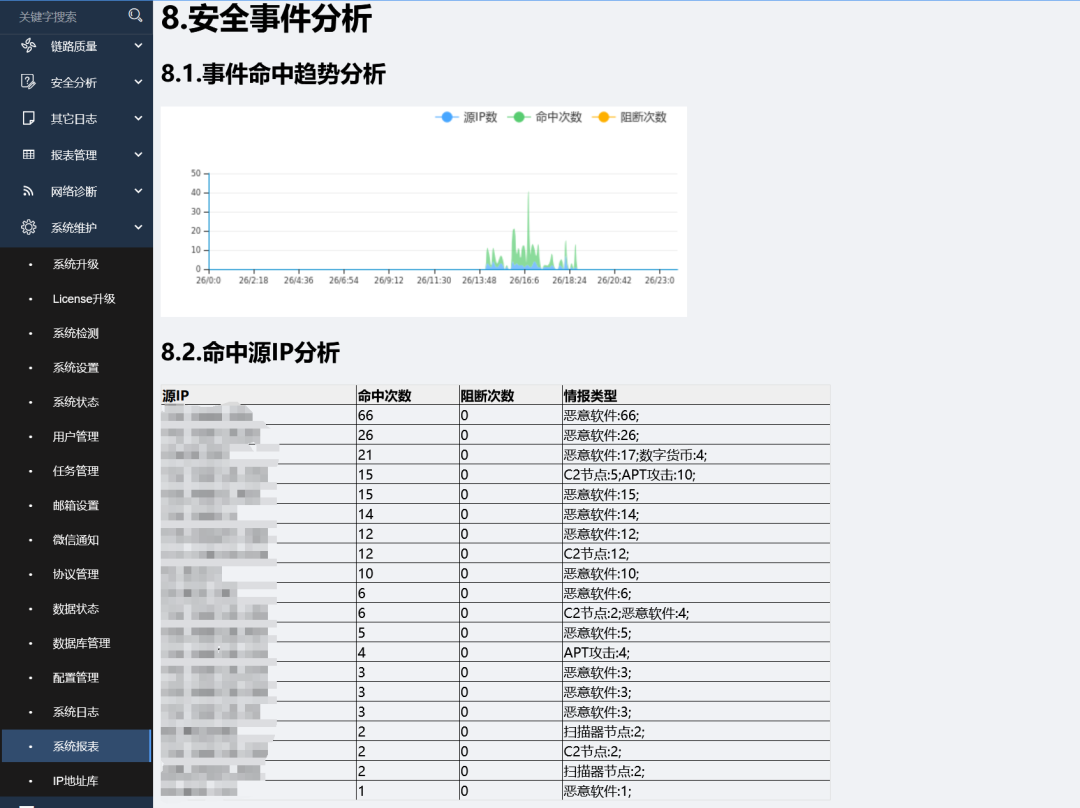Collapse the 系统维护 menu chevron

pos(137,227)
